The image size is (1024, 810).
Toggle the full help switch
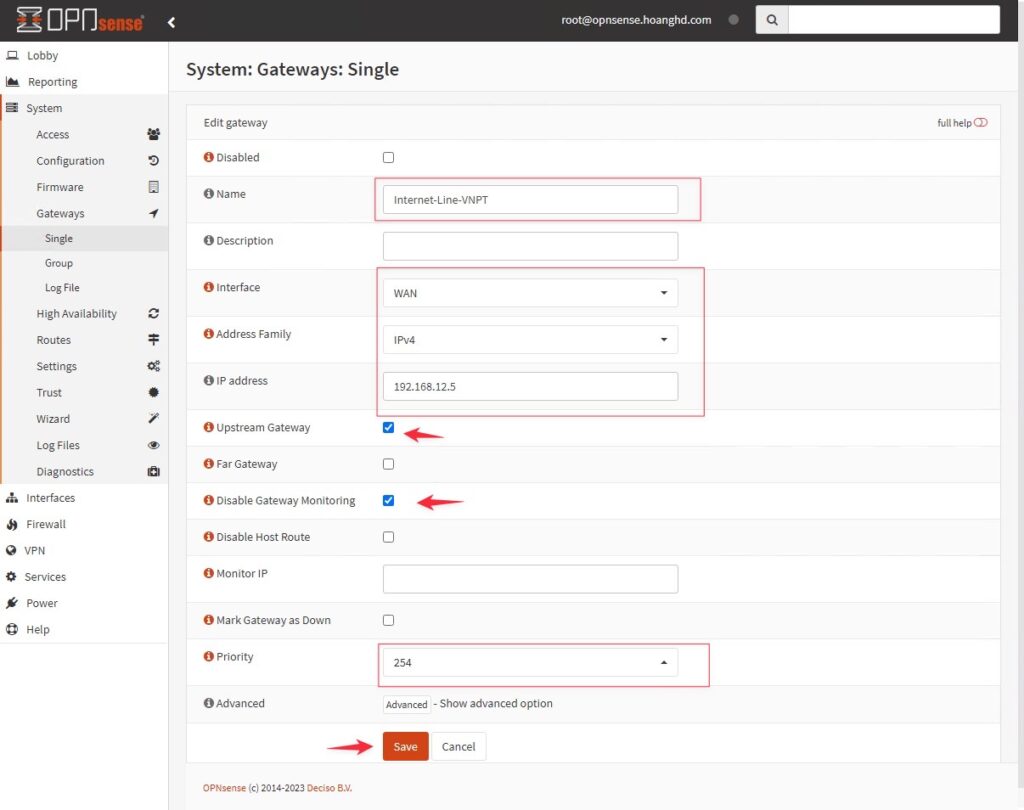coord(980,123)
